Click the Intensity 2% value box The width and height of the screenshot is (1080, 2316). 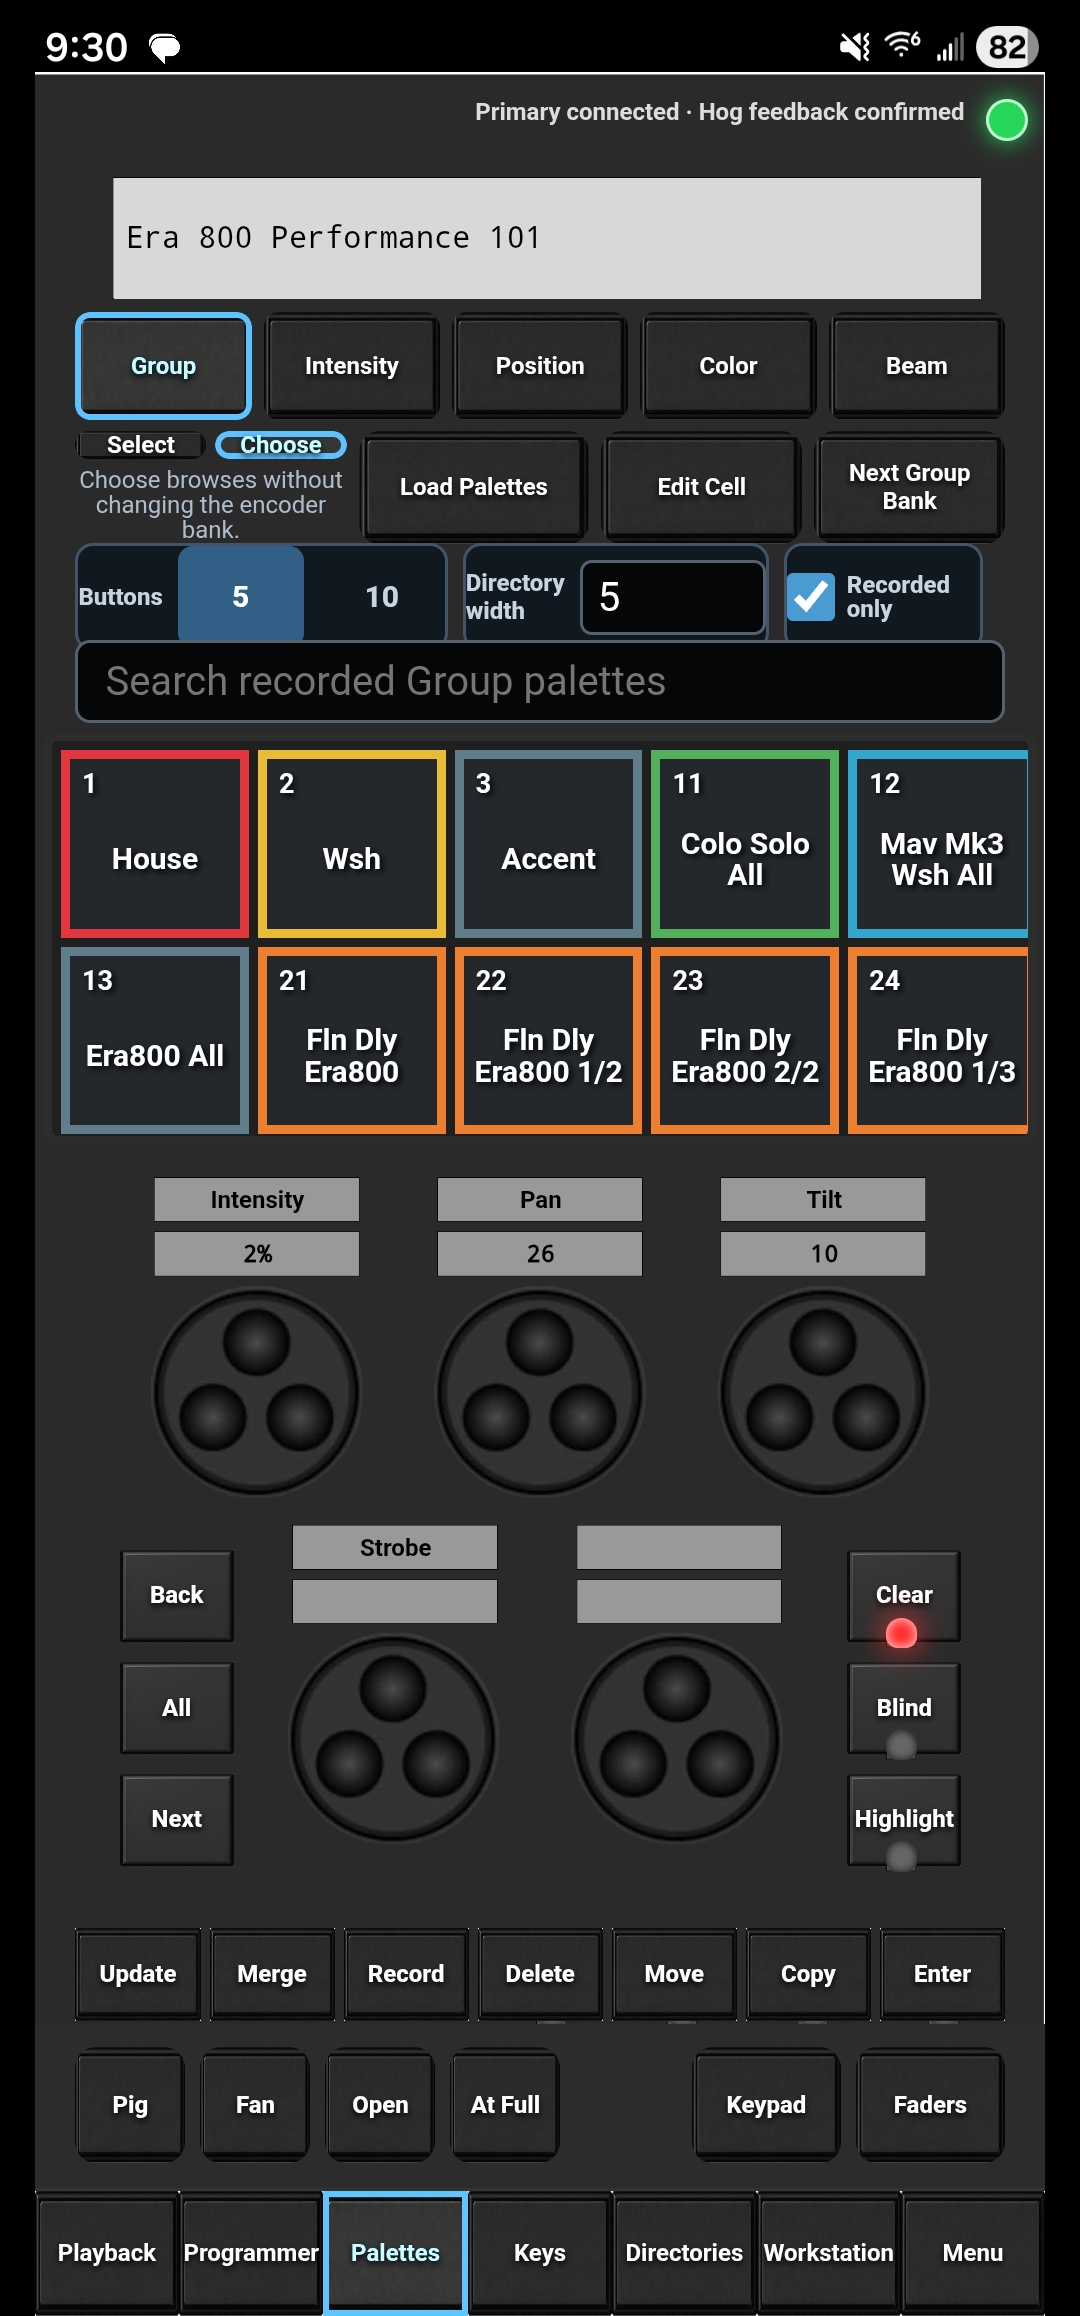click(x=257, y=1254)
